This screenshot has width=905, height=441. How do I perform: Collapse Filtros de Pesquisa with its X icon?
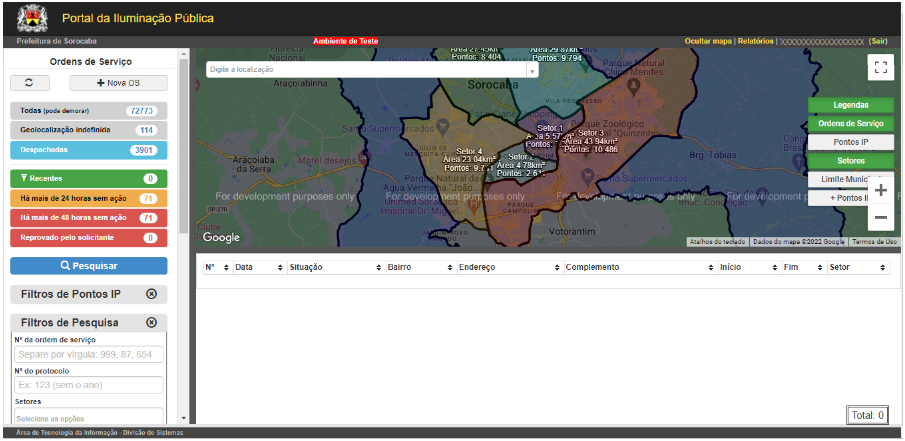[151, 322]
